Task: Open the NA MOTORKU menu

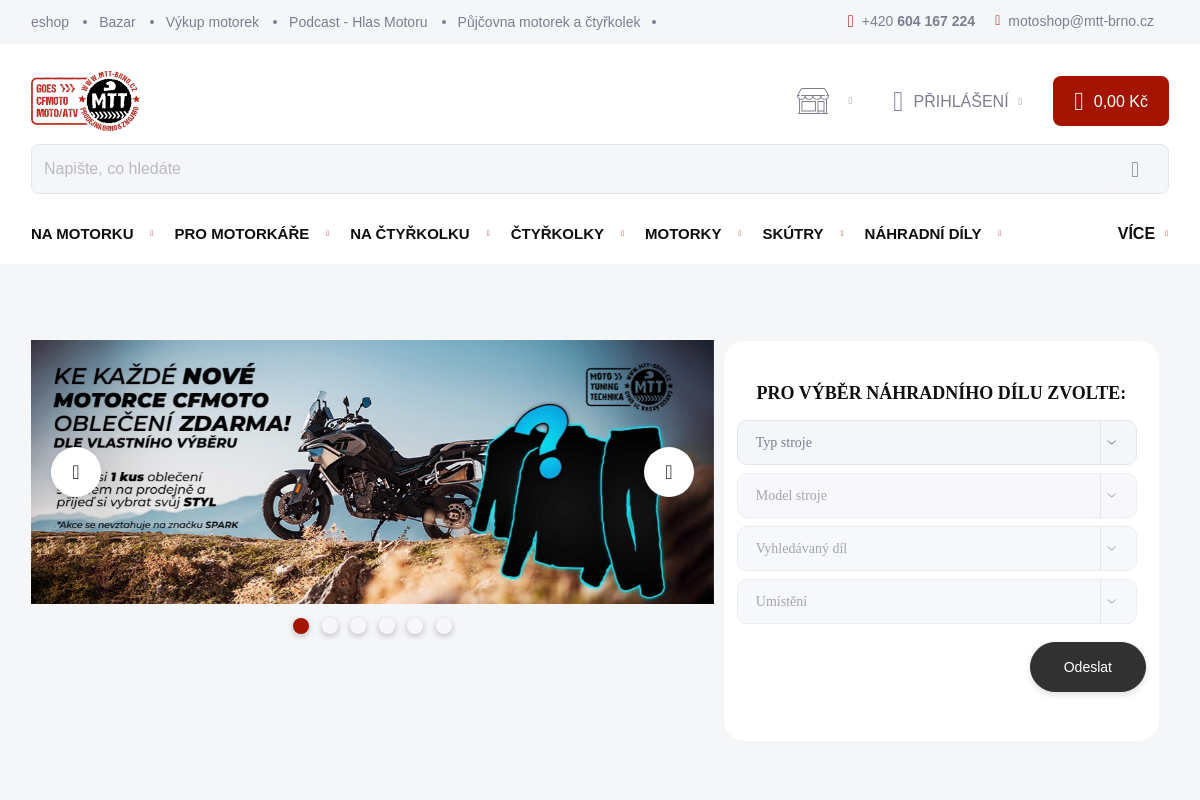Action: (x=82, y=233)
